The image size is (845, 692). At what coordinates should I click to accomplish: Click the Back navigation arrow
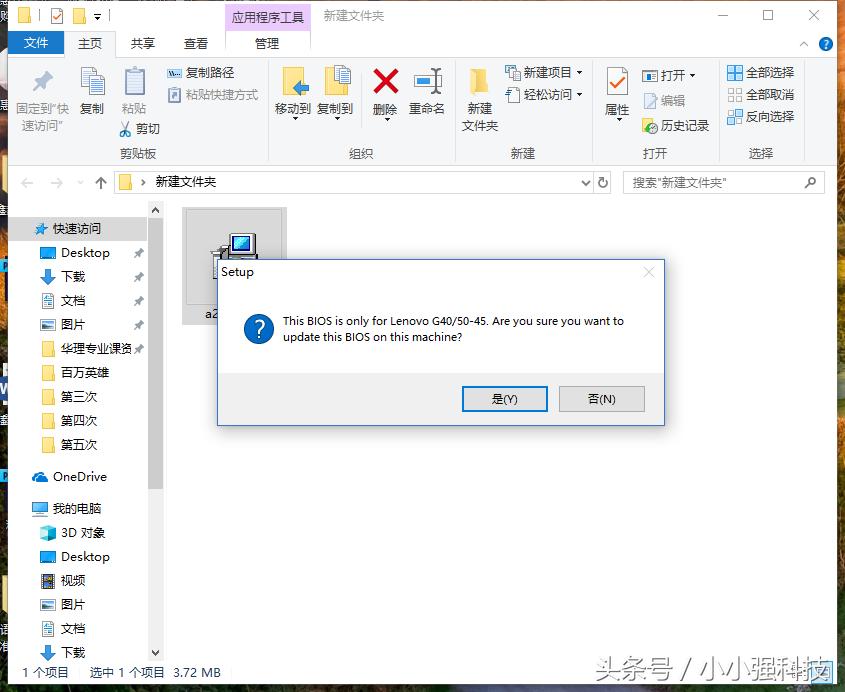pos(27,183)
